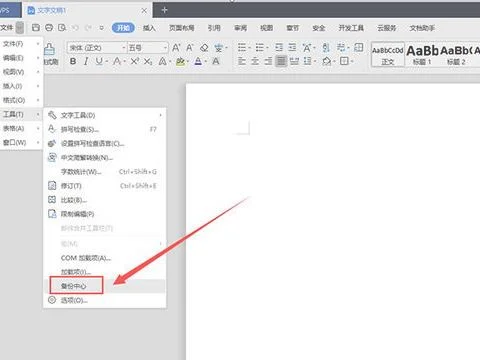Expand the font color dropdown arrow
This screenshot has height=360, width=480.
click(205, 62)
